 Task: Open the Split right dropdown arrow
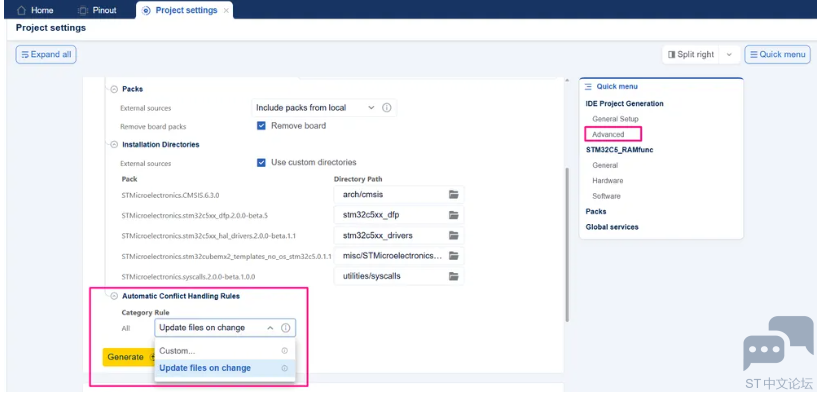(x=729, y=55)
